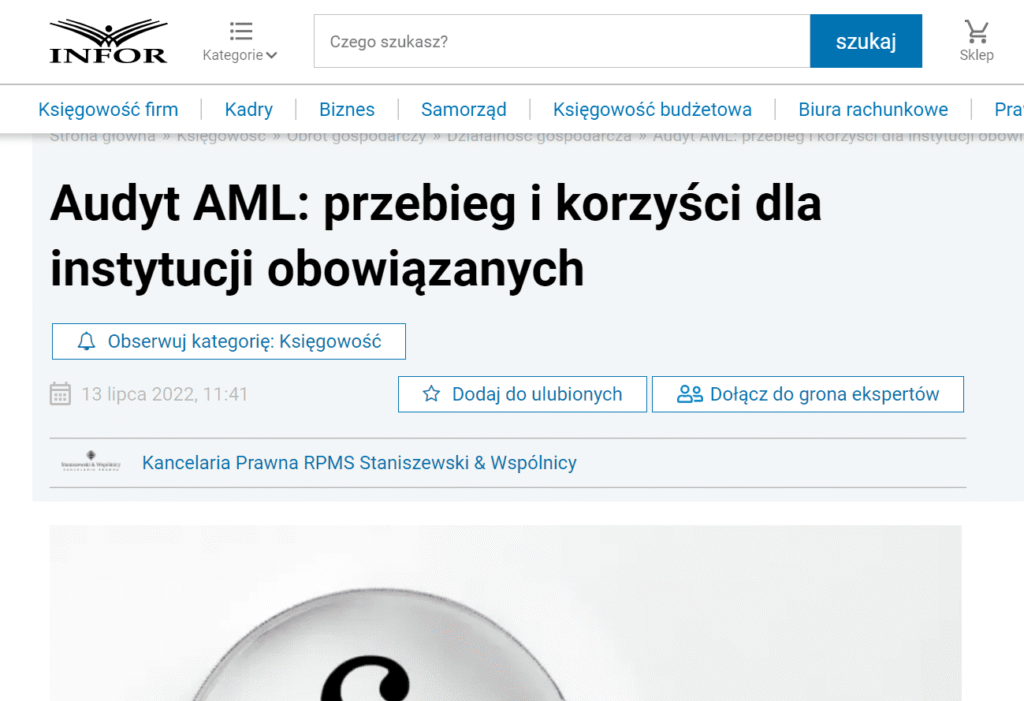Click the INFOR logo
1024x701 pixels.
click(108, 41)
